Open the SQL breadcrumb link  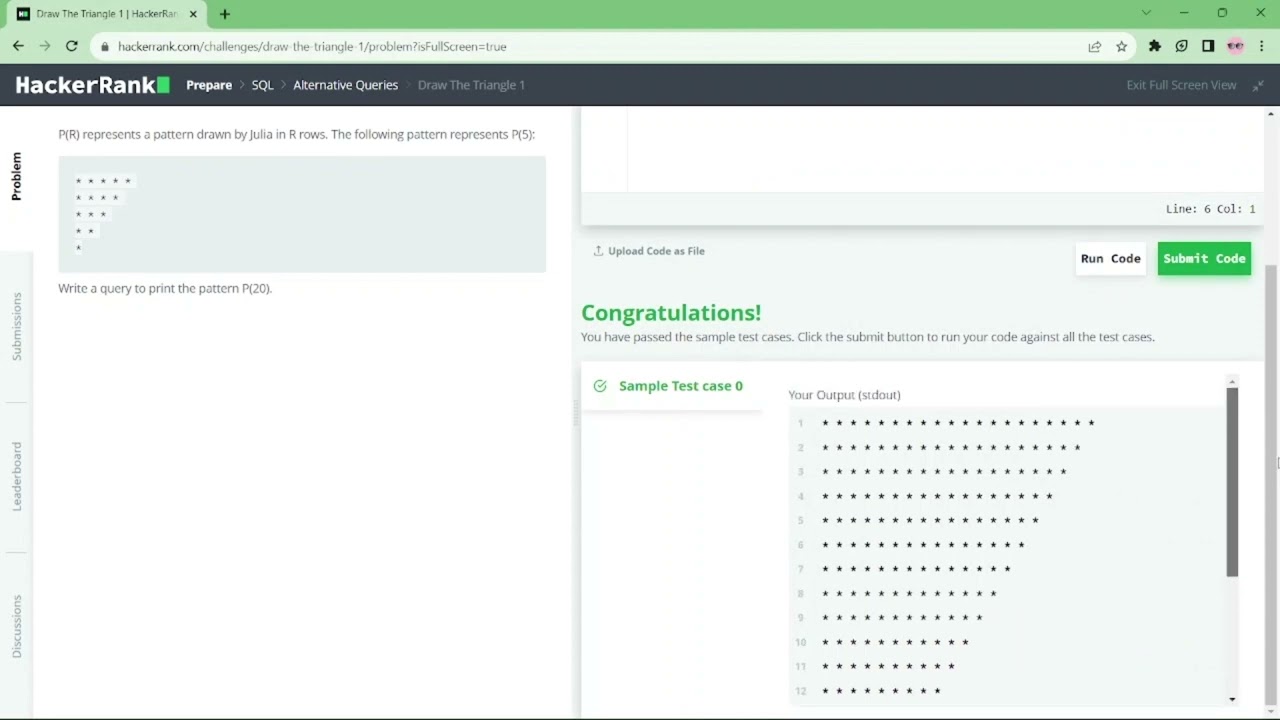coord(262,85)
